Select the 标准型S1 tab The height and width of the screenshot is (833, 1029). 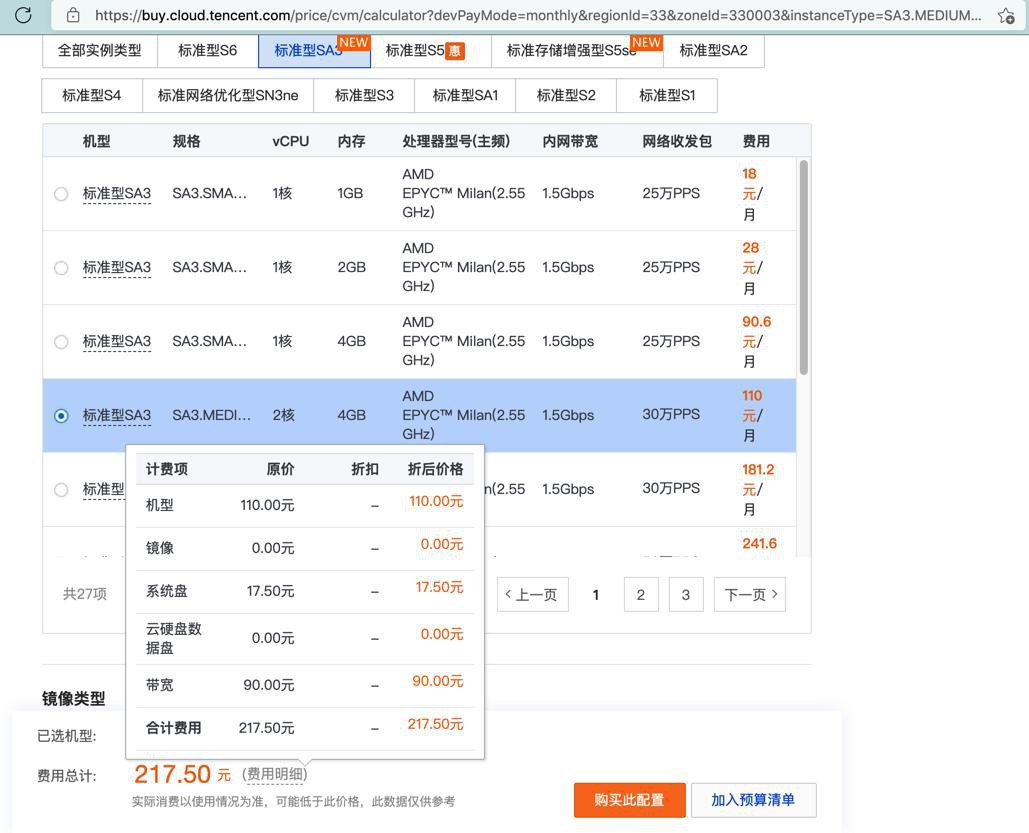pos(667,96)
